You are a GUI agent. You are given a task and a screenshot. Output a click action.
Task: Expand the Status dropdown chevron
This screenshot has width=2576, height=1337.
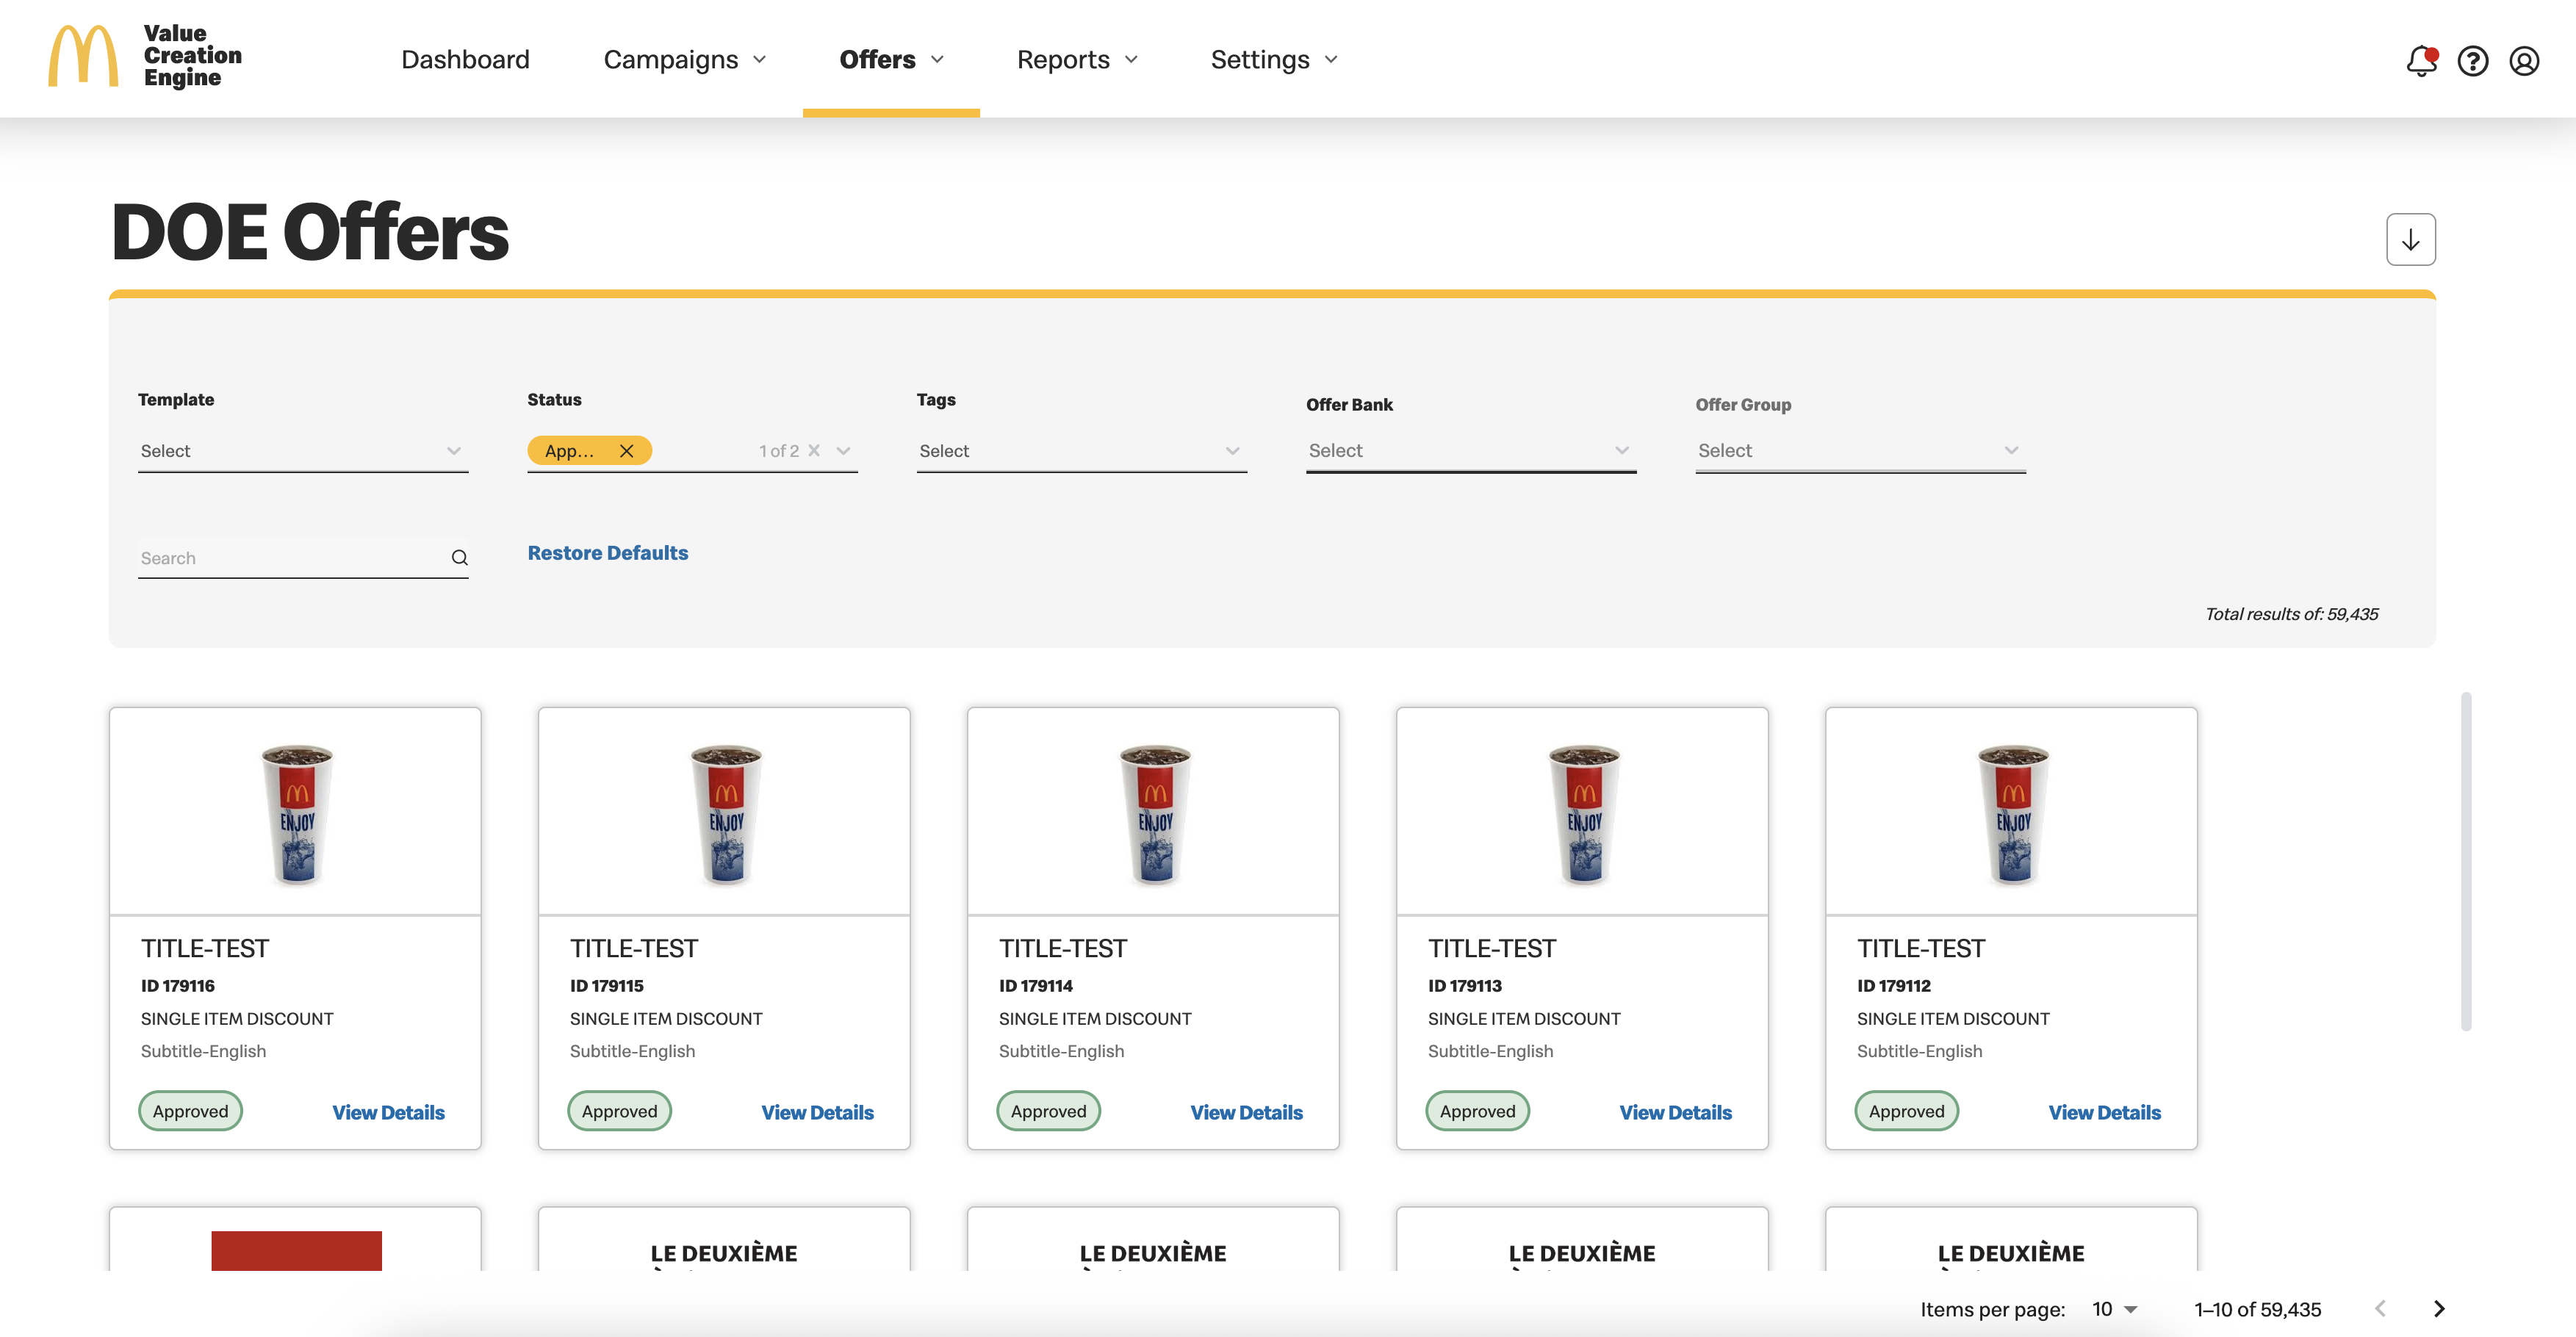tap(843, 451)
